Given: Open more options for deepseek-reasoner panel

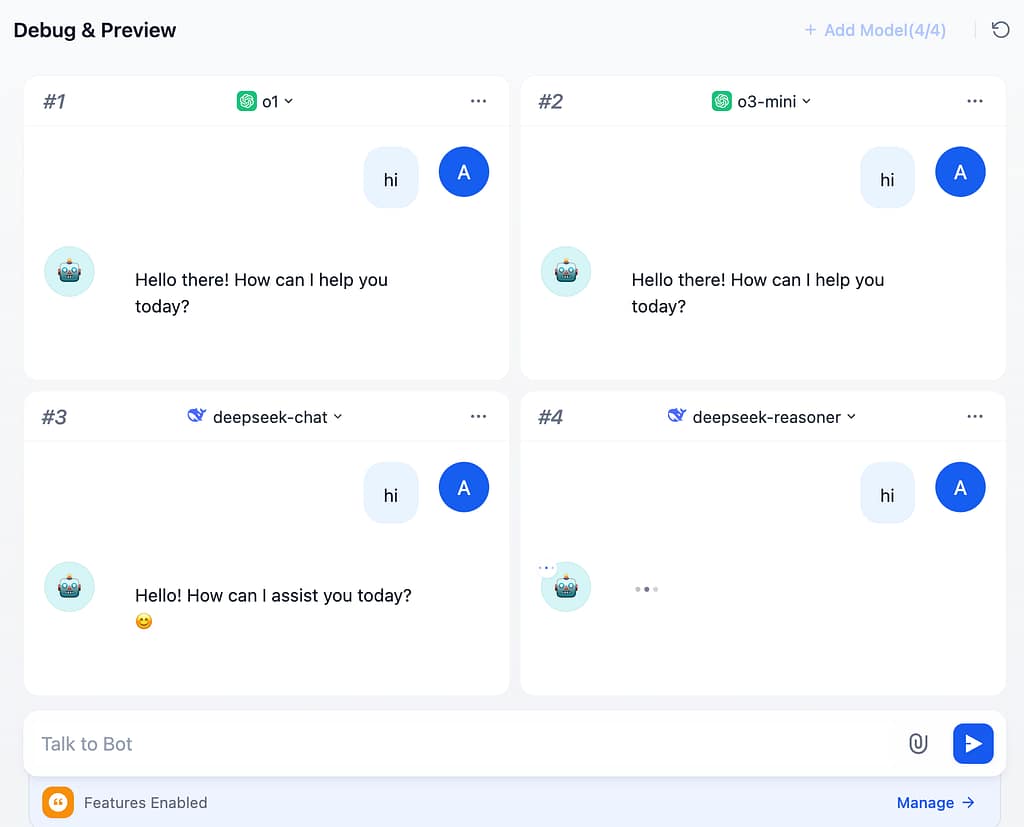Looking at the screenshot, I should click(975, 417).
